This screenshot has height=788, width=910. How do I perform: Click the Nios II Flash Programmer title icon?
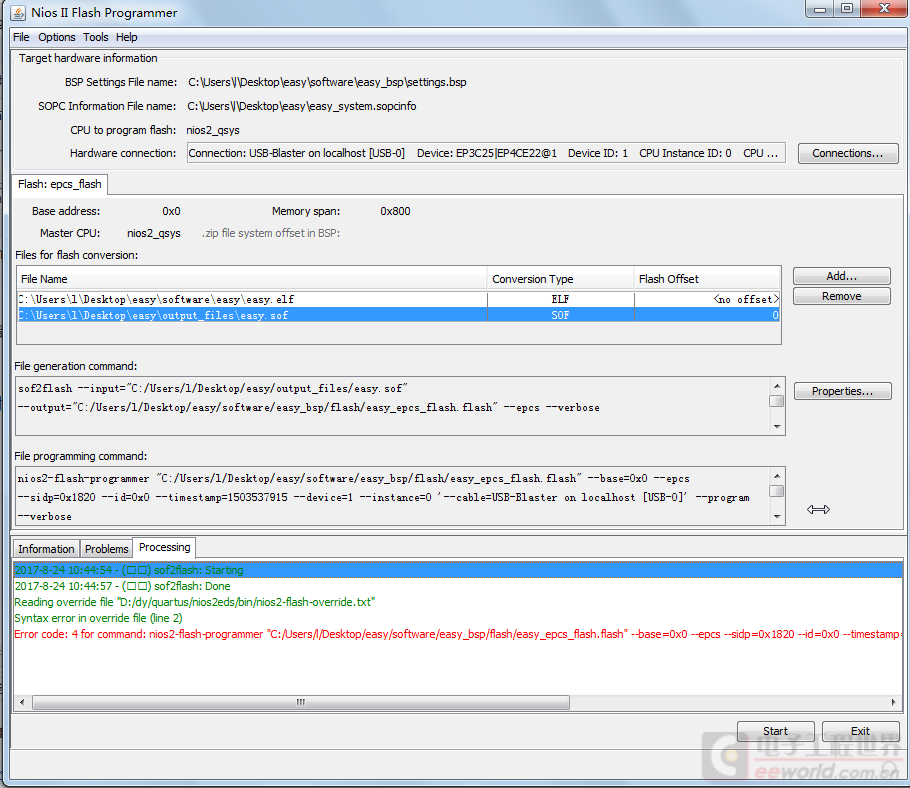(x=19, y=12)
